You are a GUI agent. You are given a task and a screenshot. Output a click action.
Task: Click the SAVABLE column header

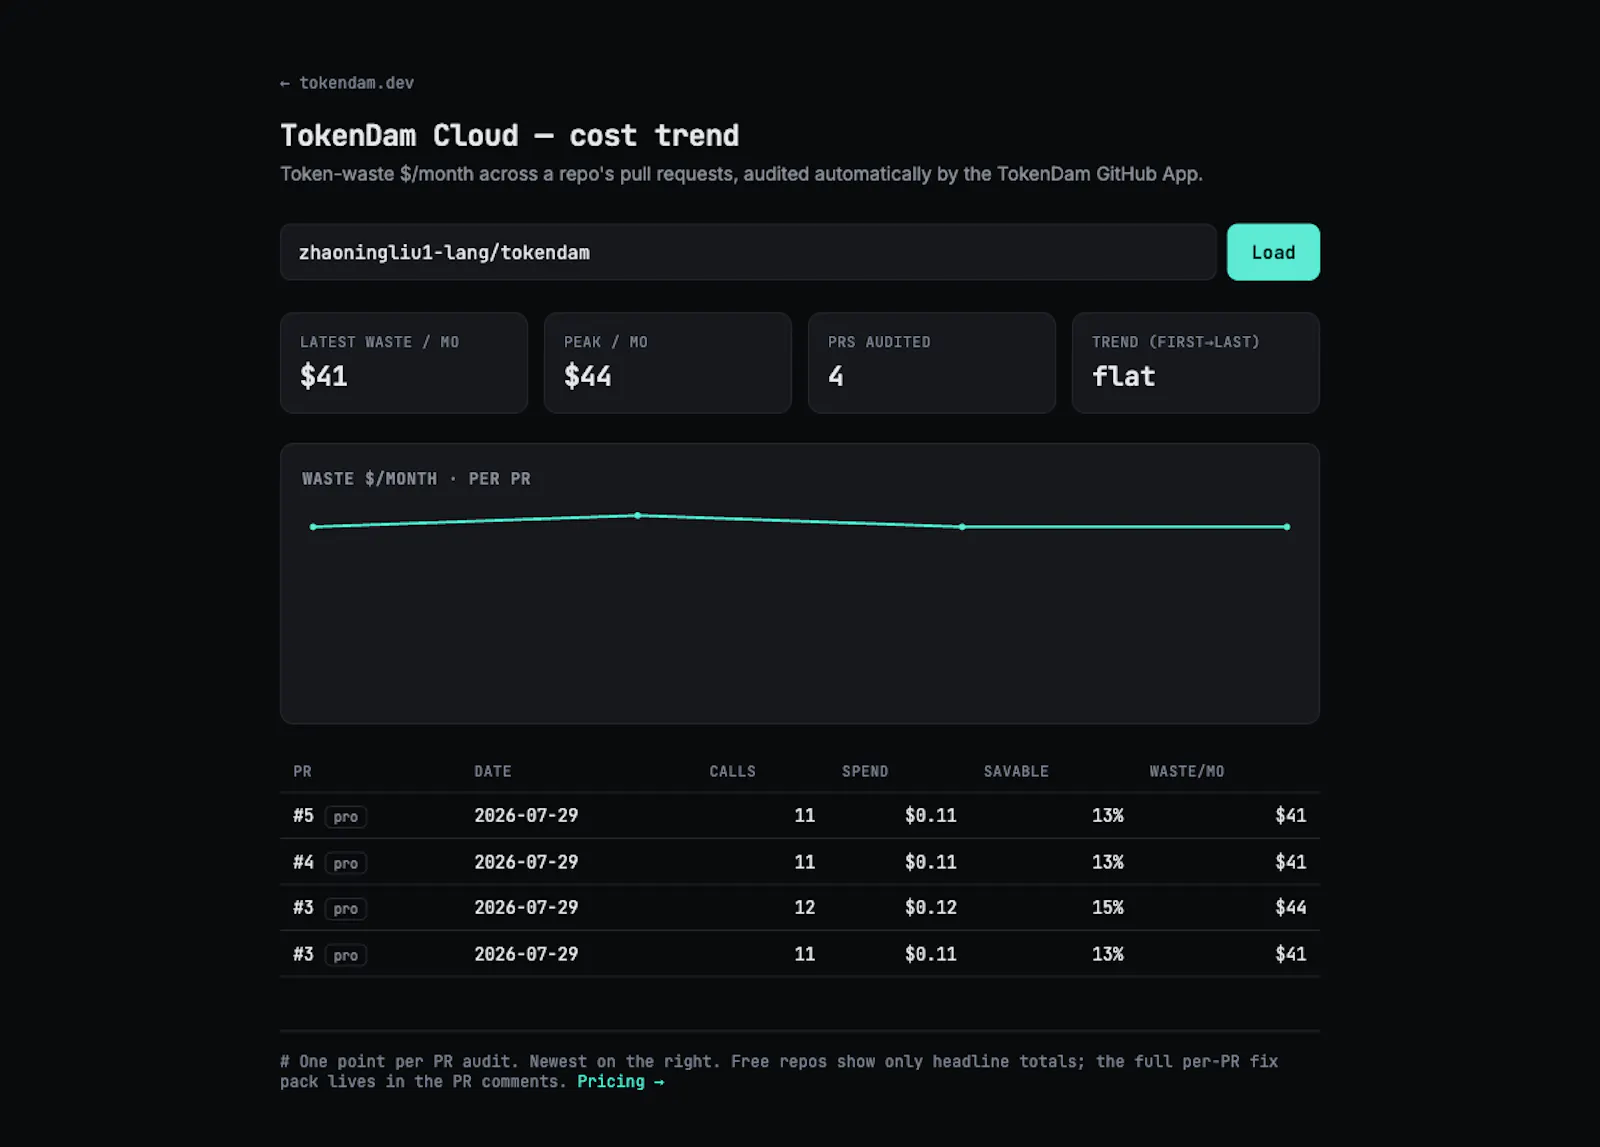tap(1016, 772)
